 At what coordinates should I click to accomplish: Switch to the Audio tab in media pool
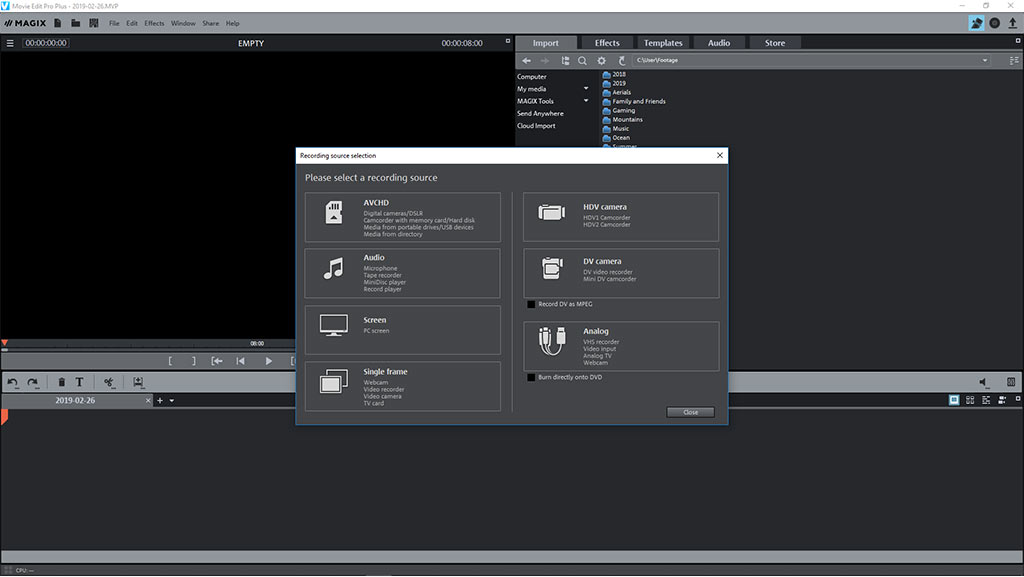[x=719, y=43]
